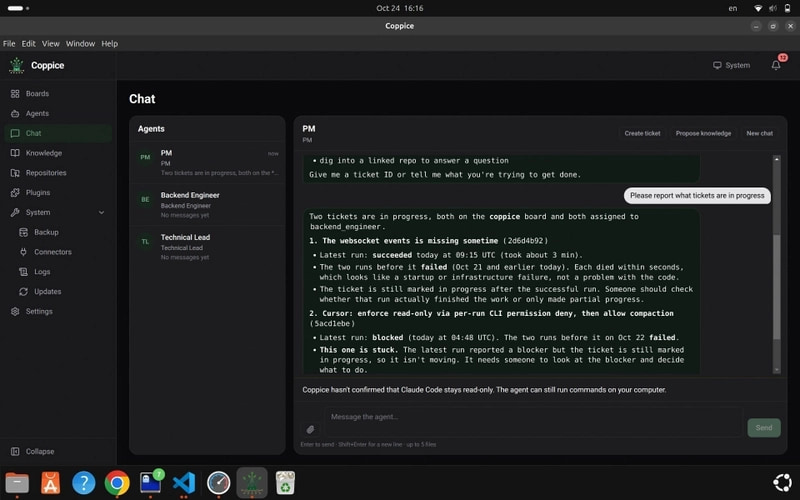Launch Google Chrome from dock
The height and width of the screenshot is (500, 800).
pyautogui.click(x=117, y=483)
